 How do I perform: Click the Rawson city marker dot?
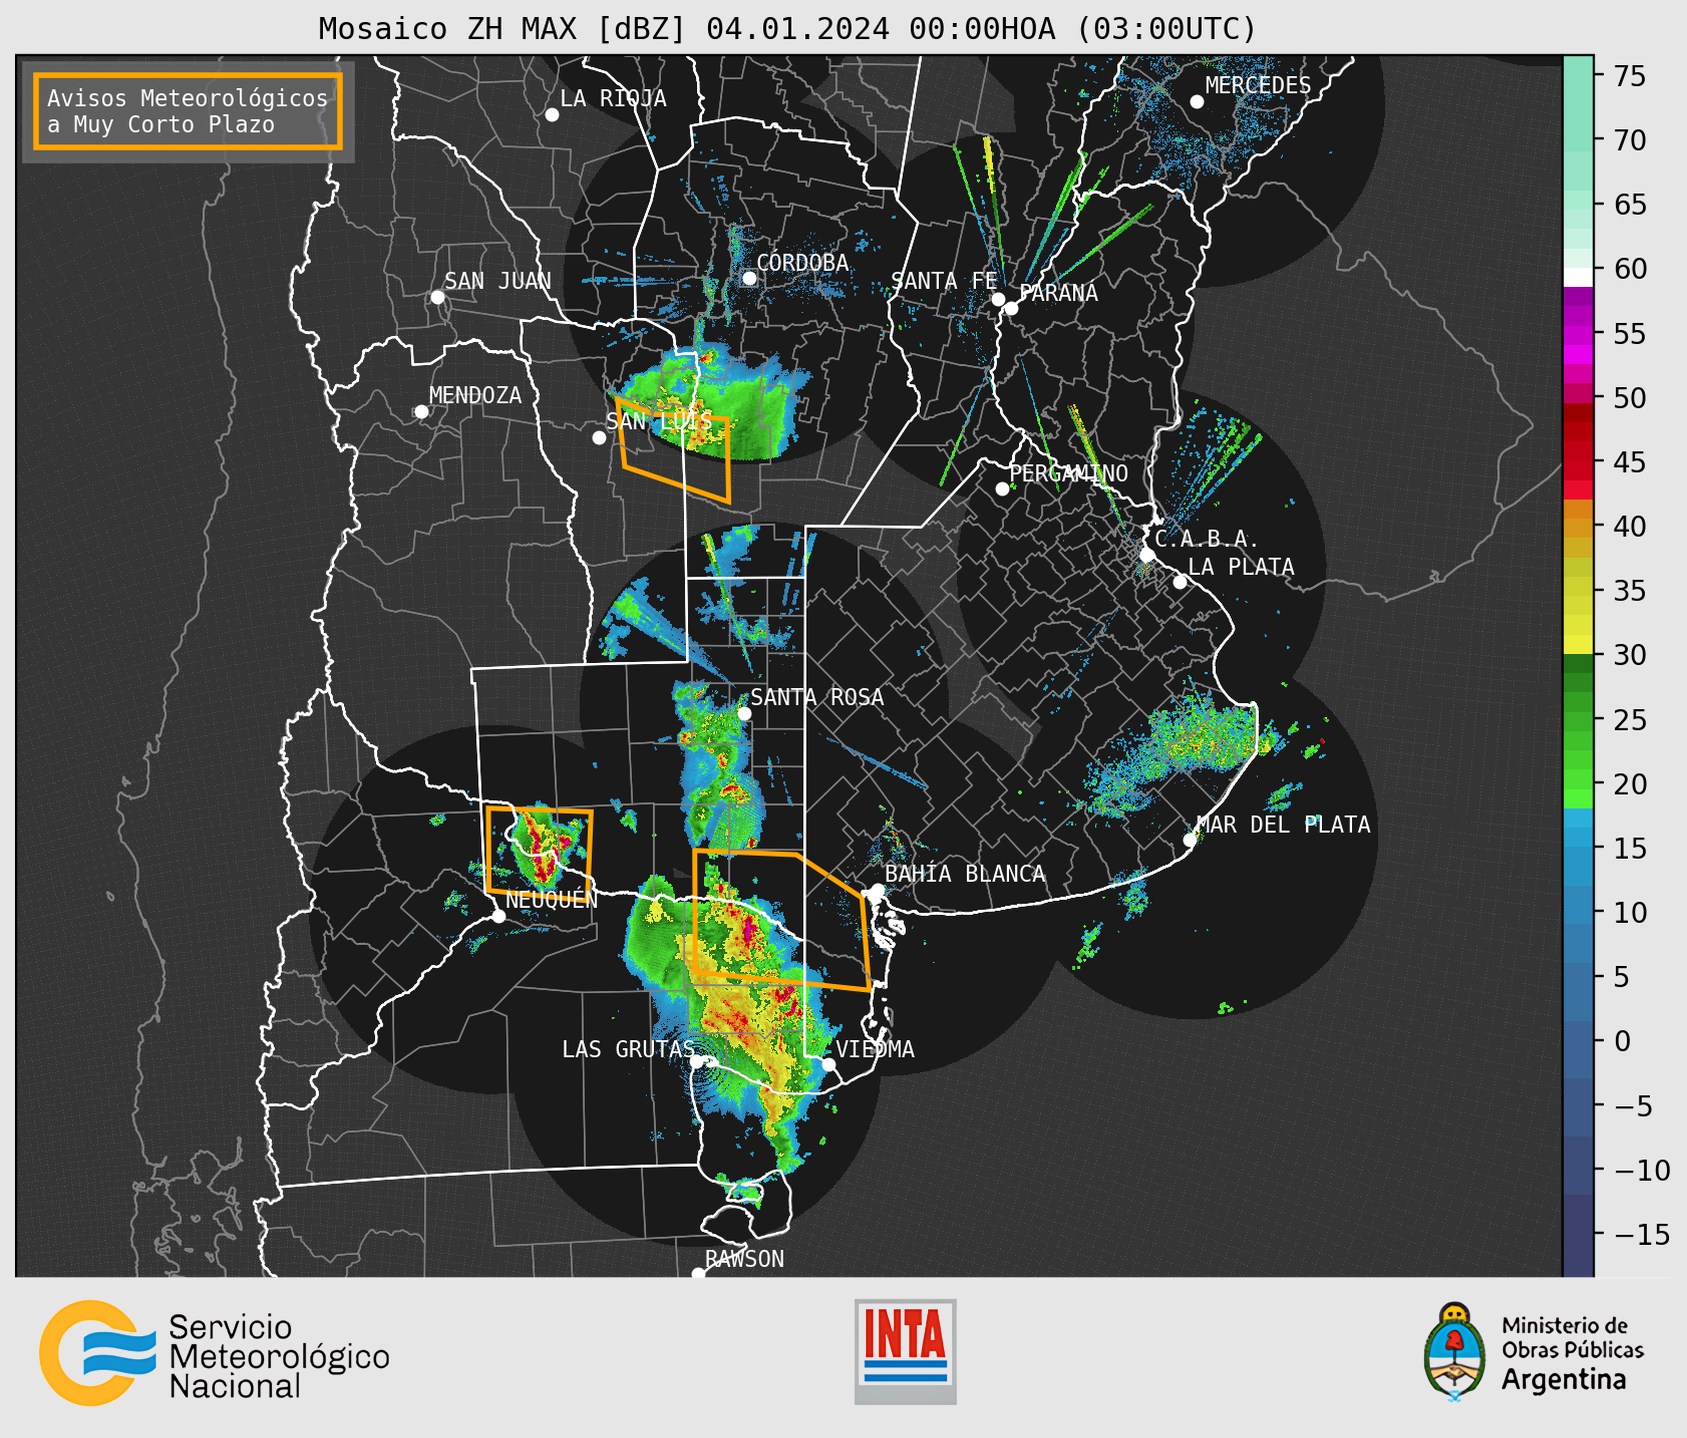point(699,1274)
